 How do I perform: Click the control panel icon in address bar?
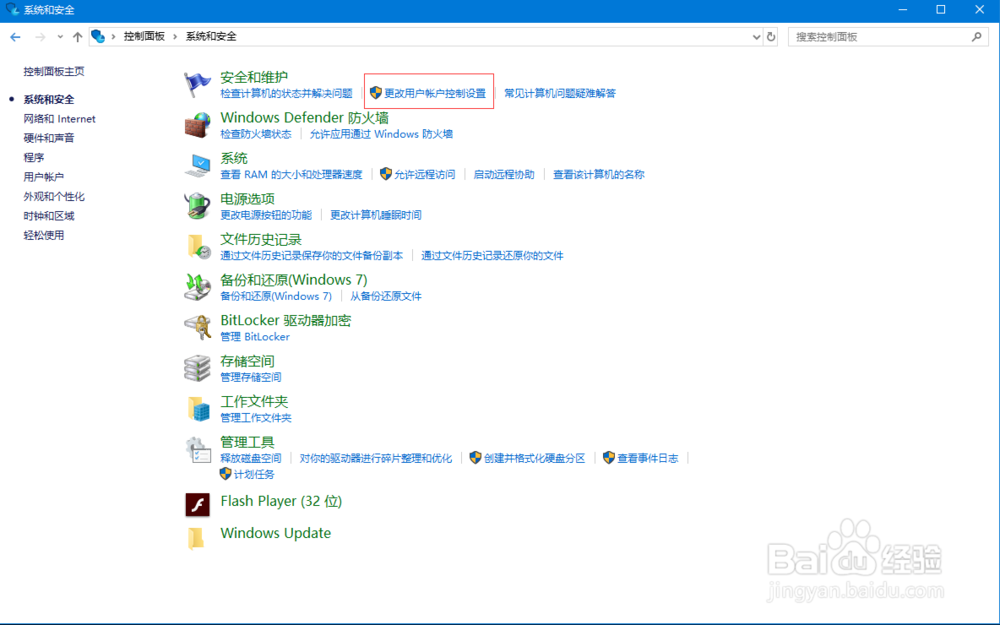click(98, 36)
